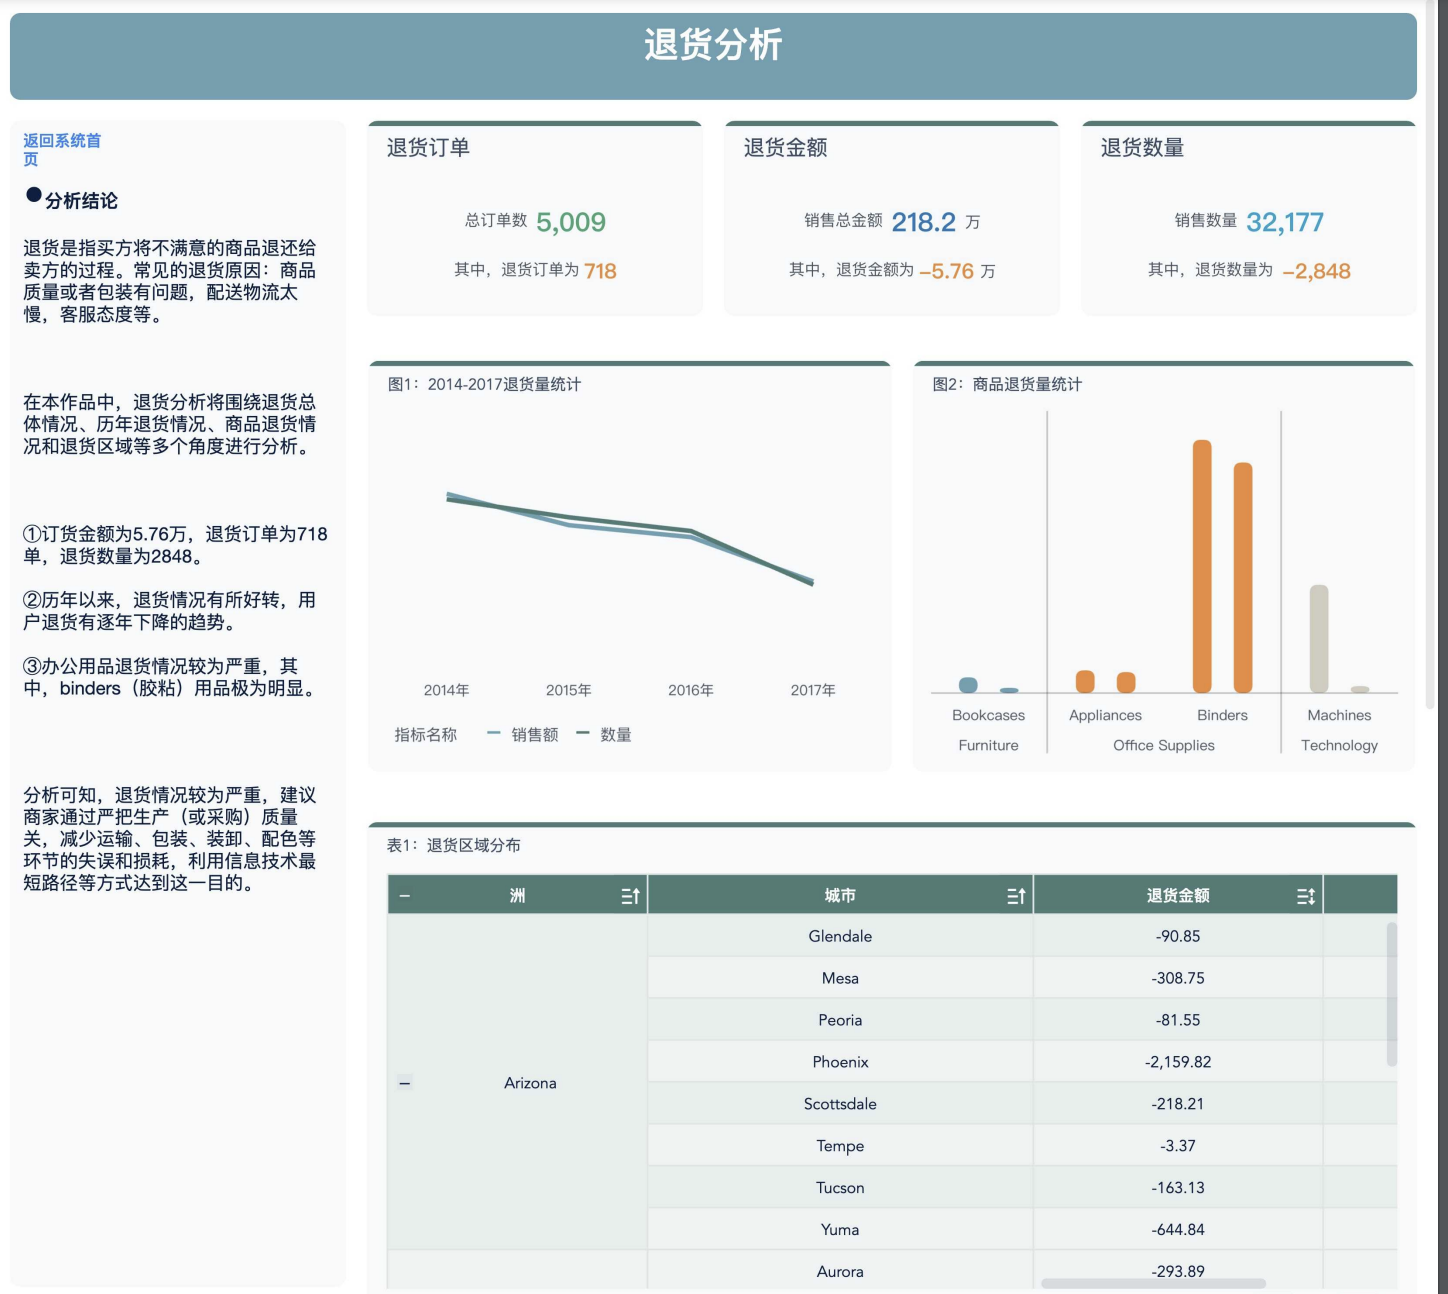Select the Aurora city cell
The image size is (1448, 1294).
coord(840,1270)
